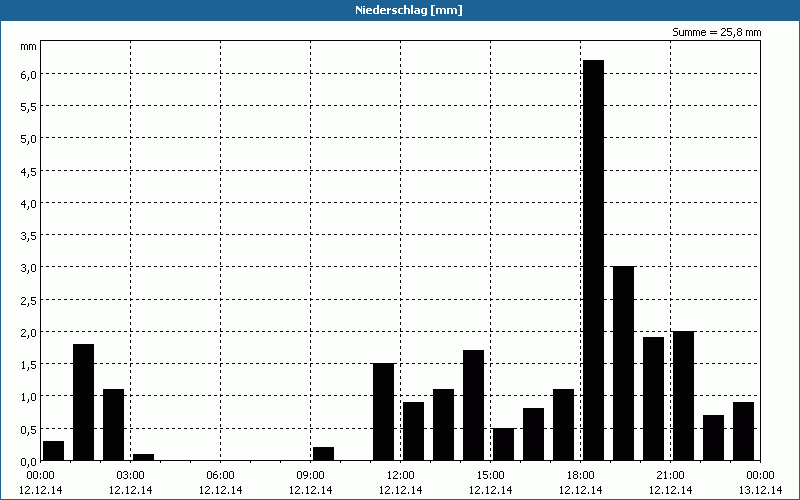The height and width of the screenshot is (500, 800).
Task: Click the '4,0' y-axis label
Action: [30, 204]
